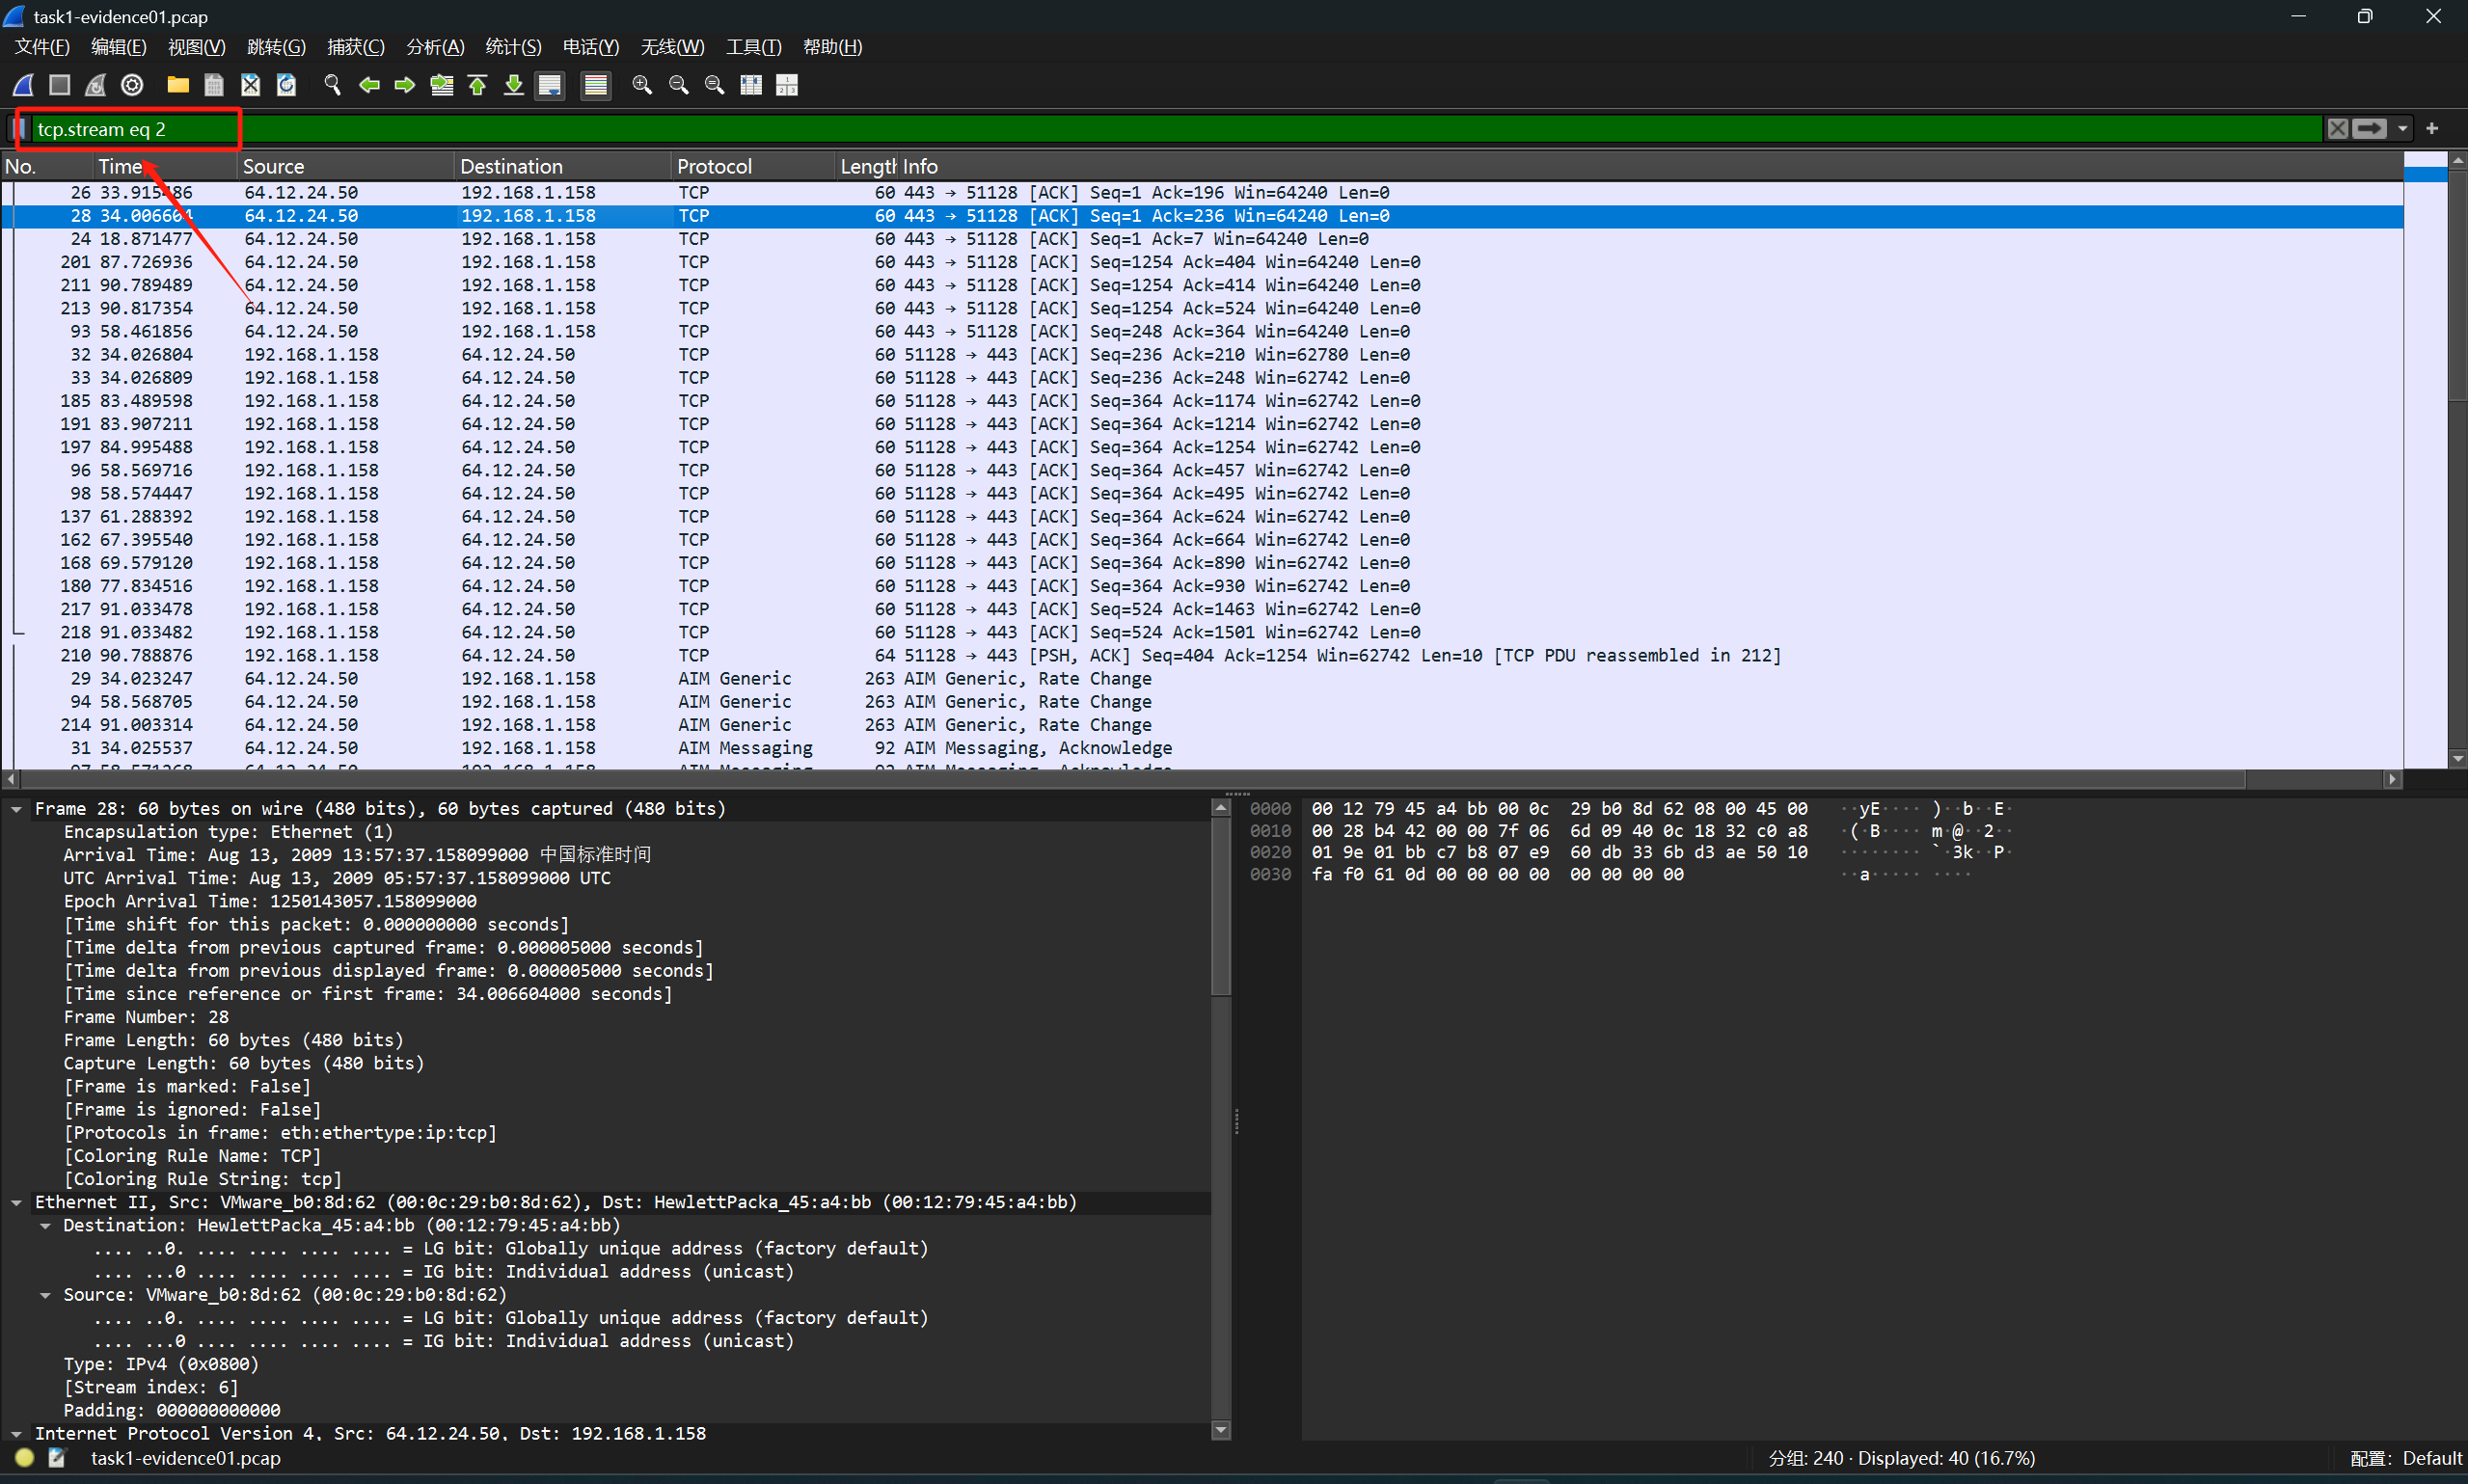
Task: Open the 统计(S) statistics menu
Action: (512, 47)
